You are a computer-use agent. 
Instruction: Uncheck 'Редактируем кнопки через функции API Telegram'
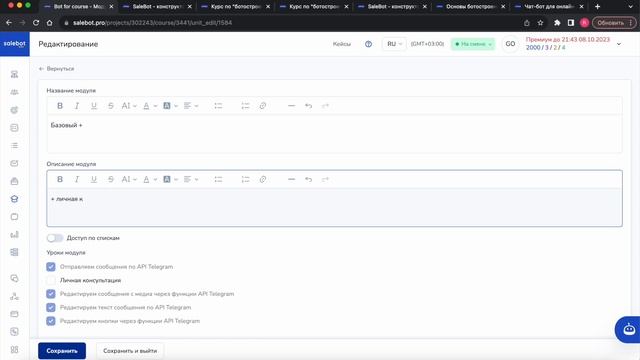51,321
